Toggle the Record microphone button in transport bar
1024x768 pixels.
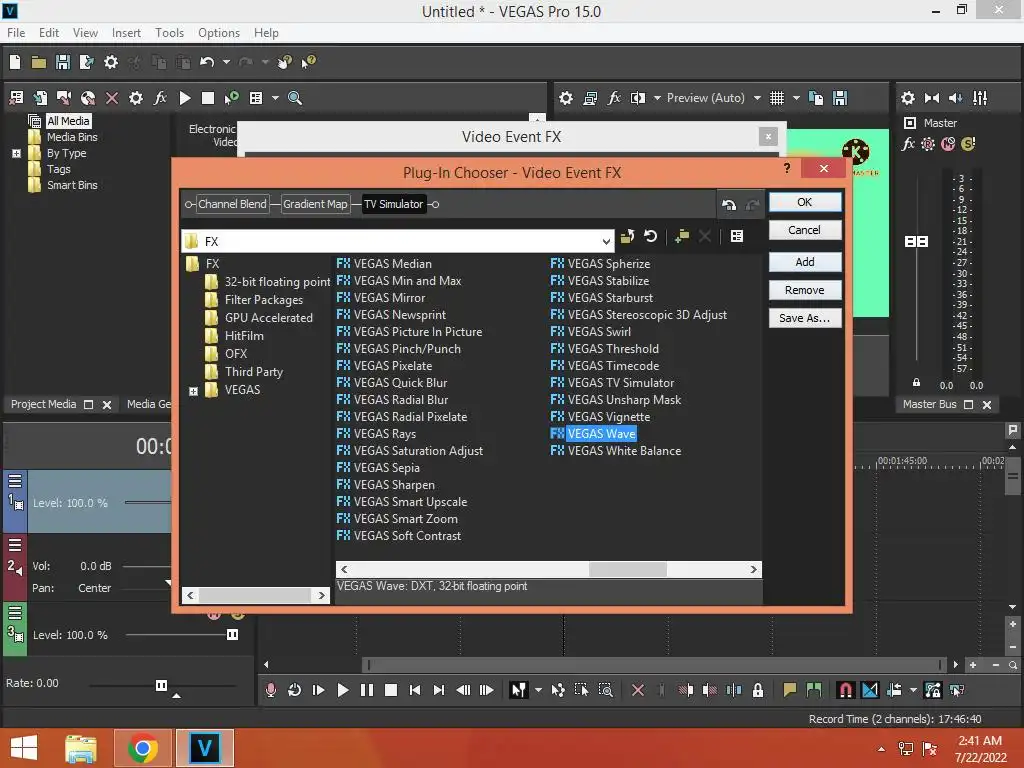(x=270, y=690)
